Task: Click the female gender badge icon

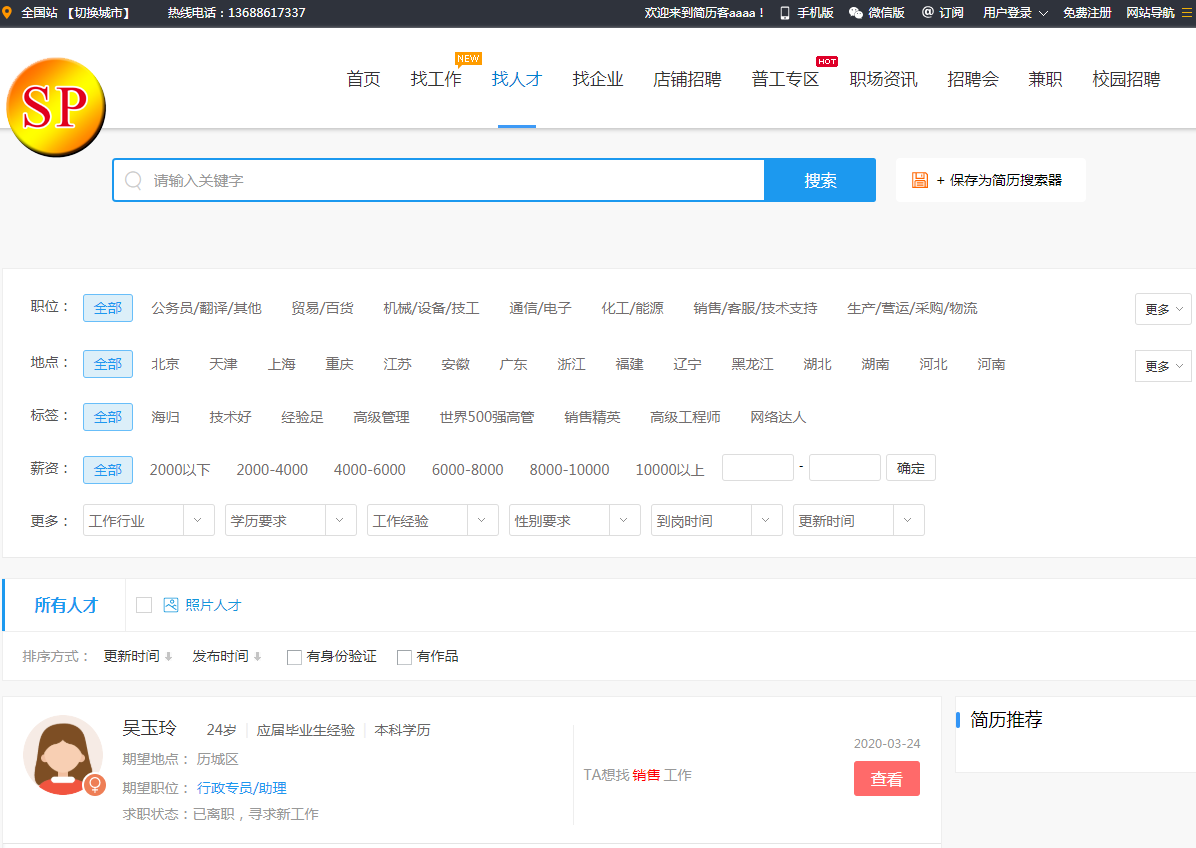Action: coord(95,784)
